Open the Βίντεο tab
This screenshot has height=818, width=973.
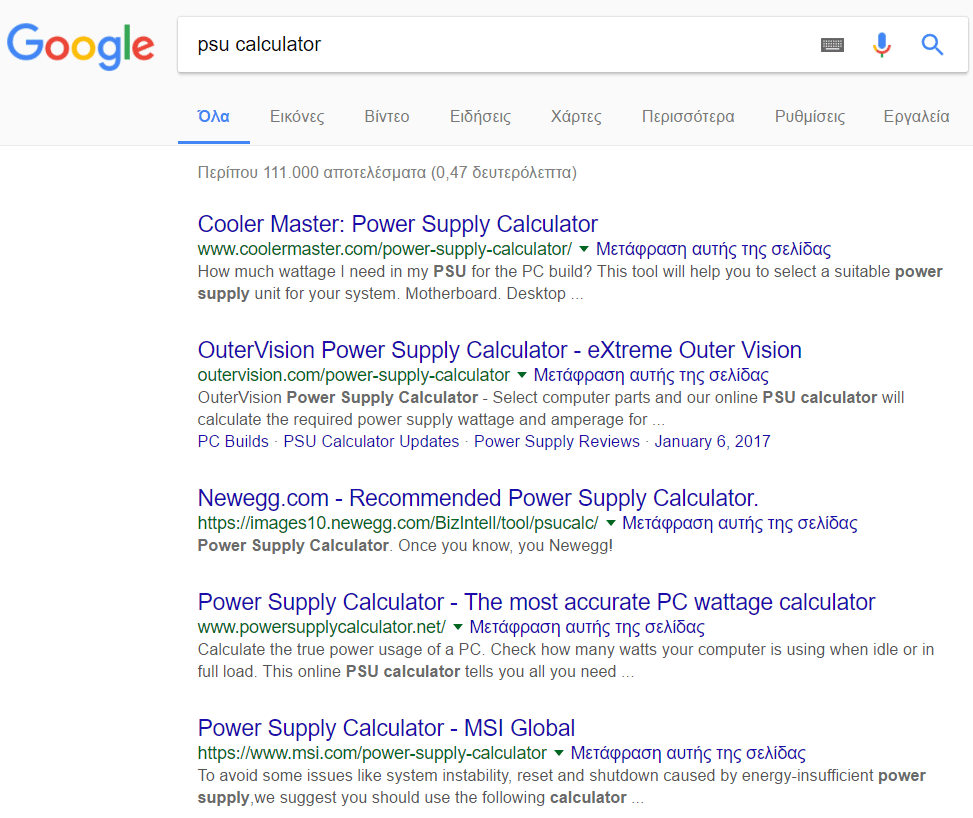[x=387, y=117]
